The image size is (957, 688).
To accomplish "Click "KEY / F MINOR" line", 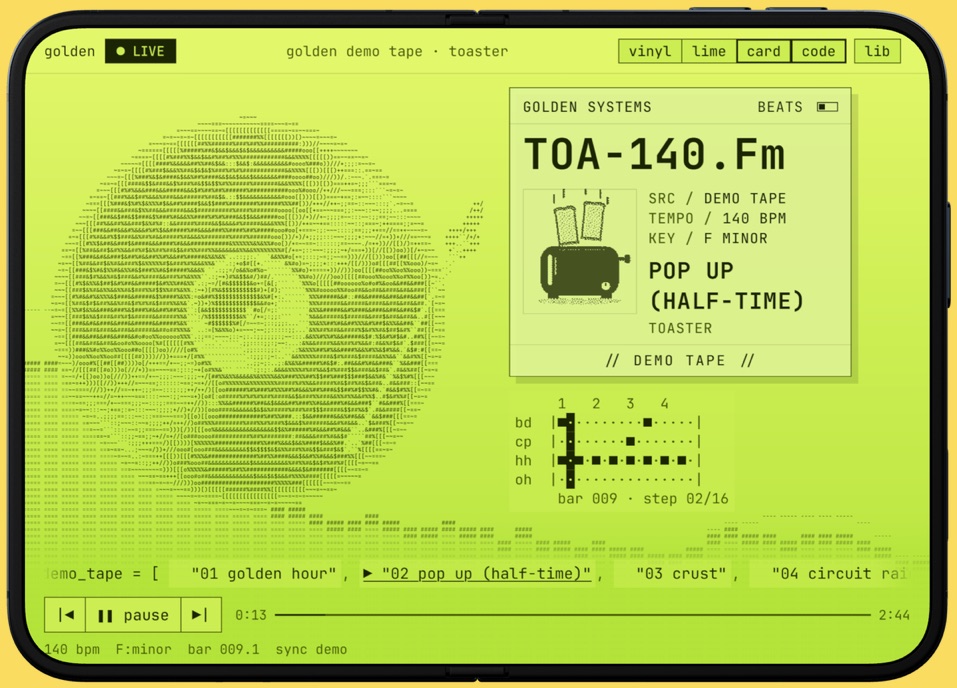I will click(x=708, y=238).
